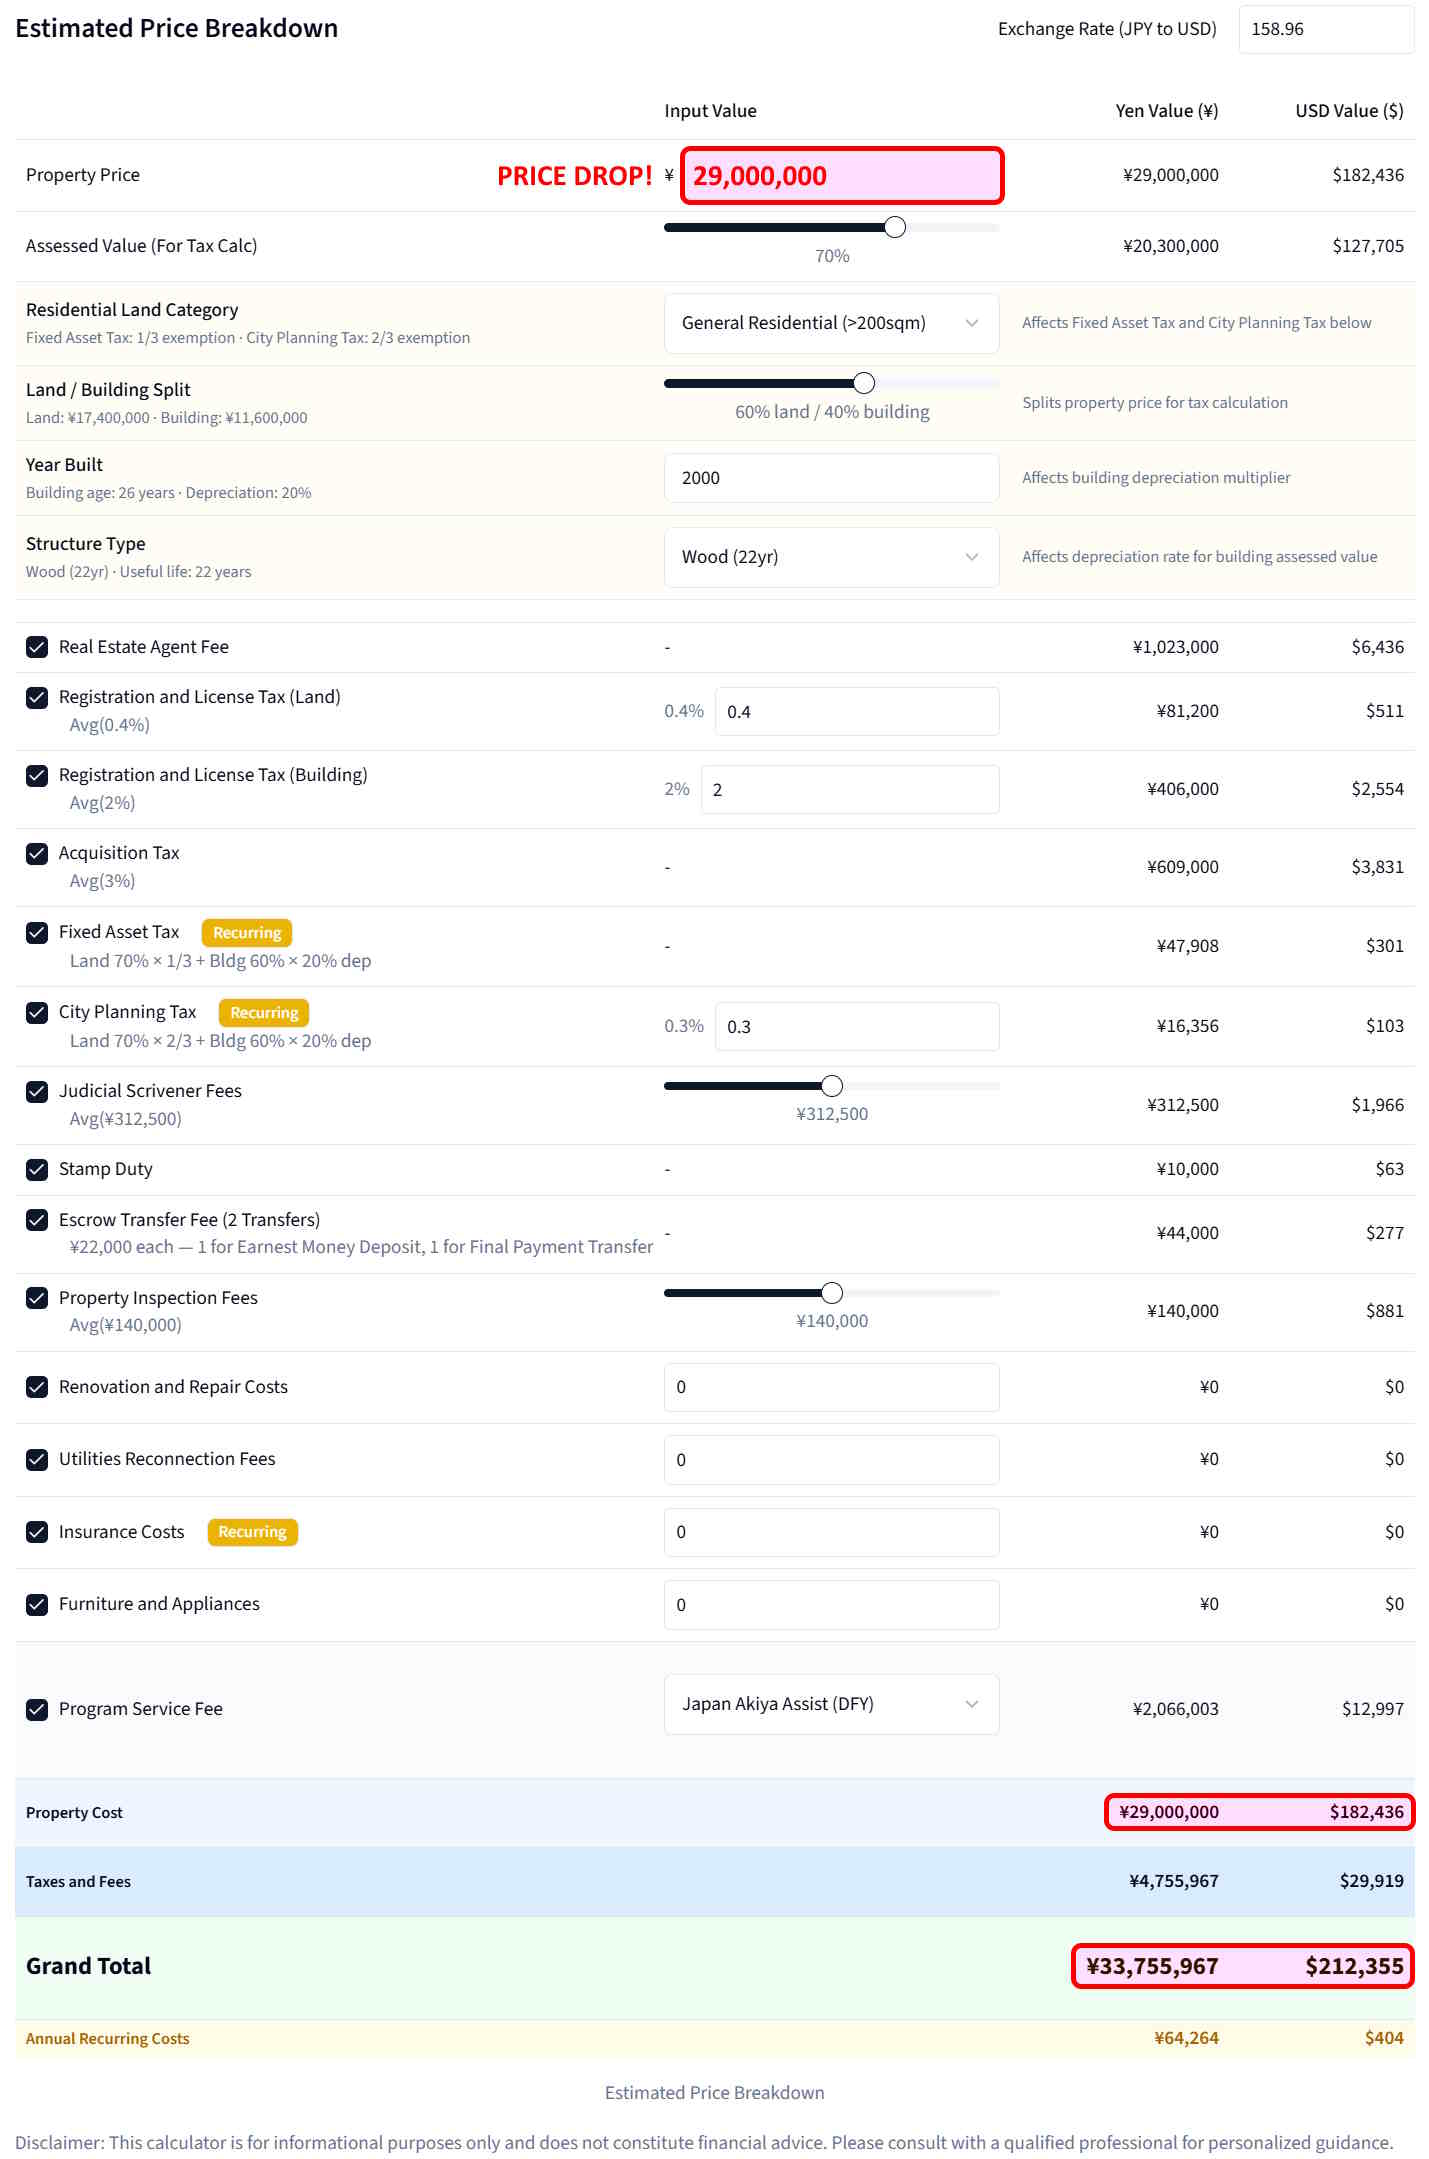Click the Renovation and Repair Costs input
Viewport: 1429px width, 2159px height.
tap(831, 1387)
